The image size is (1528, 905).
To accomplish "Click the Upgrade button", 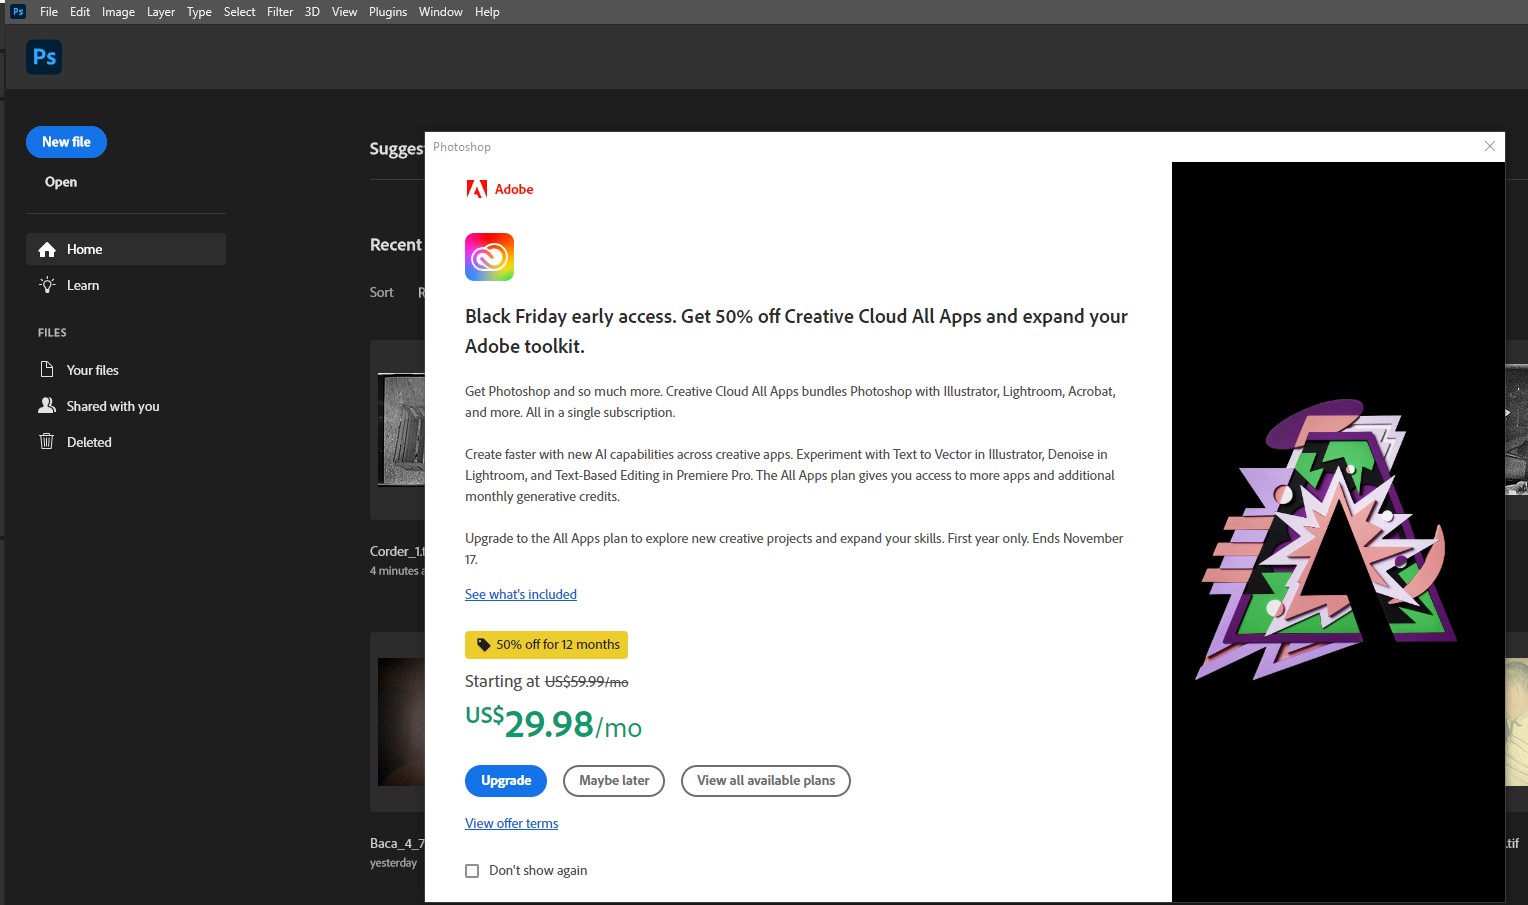I will click(x=505, y=781).
